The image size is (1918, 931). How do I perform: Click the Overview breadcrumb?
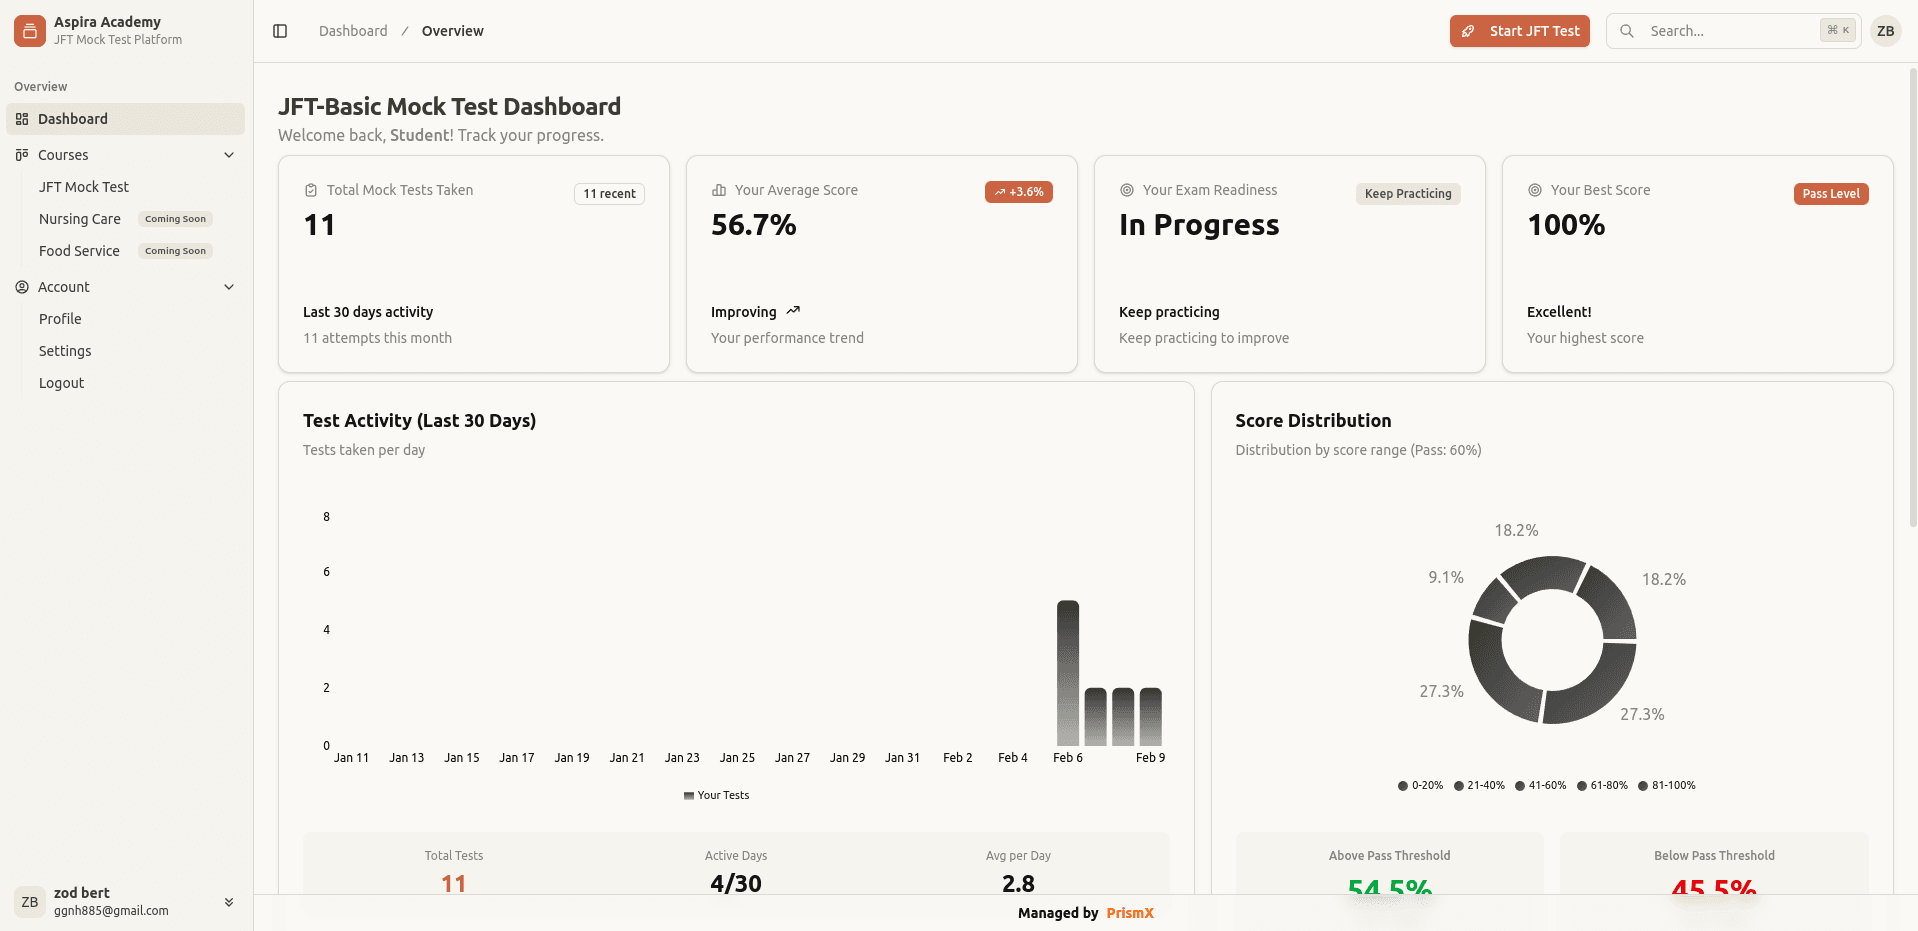pos(452,31)
